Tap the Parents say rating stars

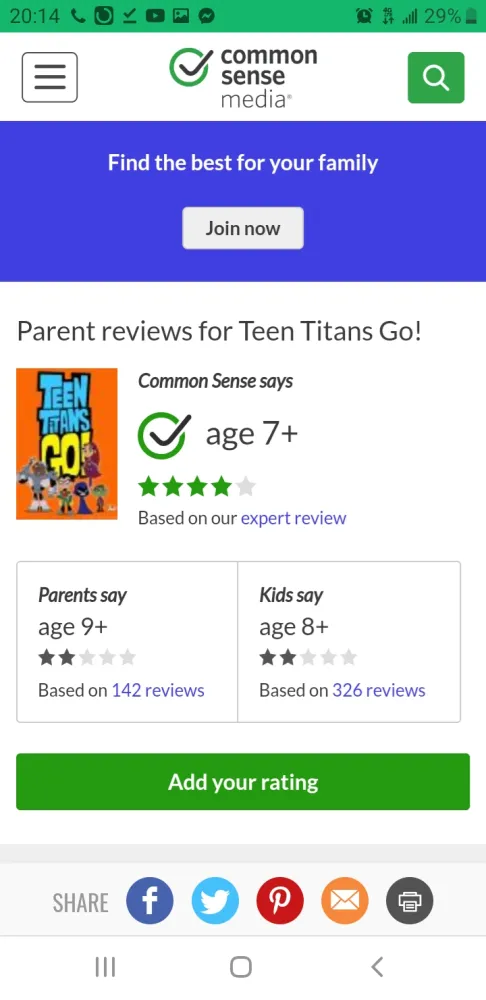87,657
